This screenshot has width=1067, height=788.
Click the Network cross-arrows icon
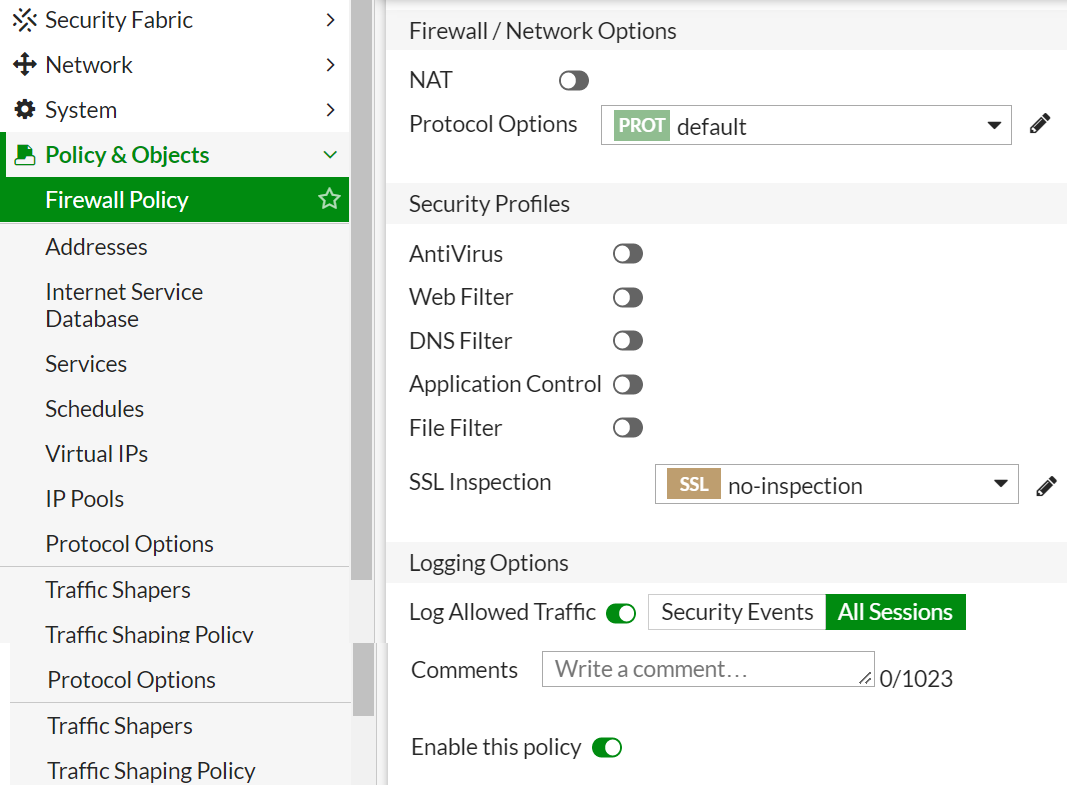pos(24,65)
